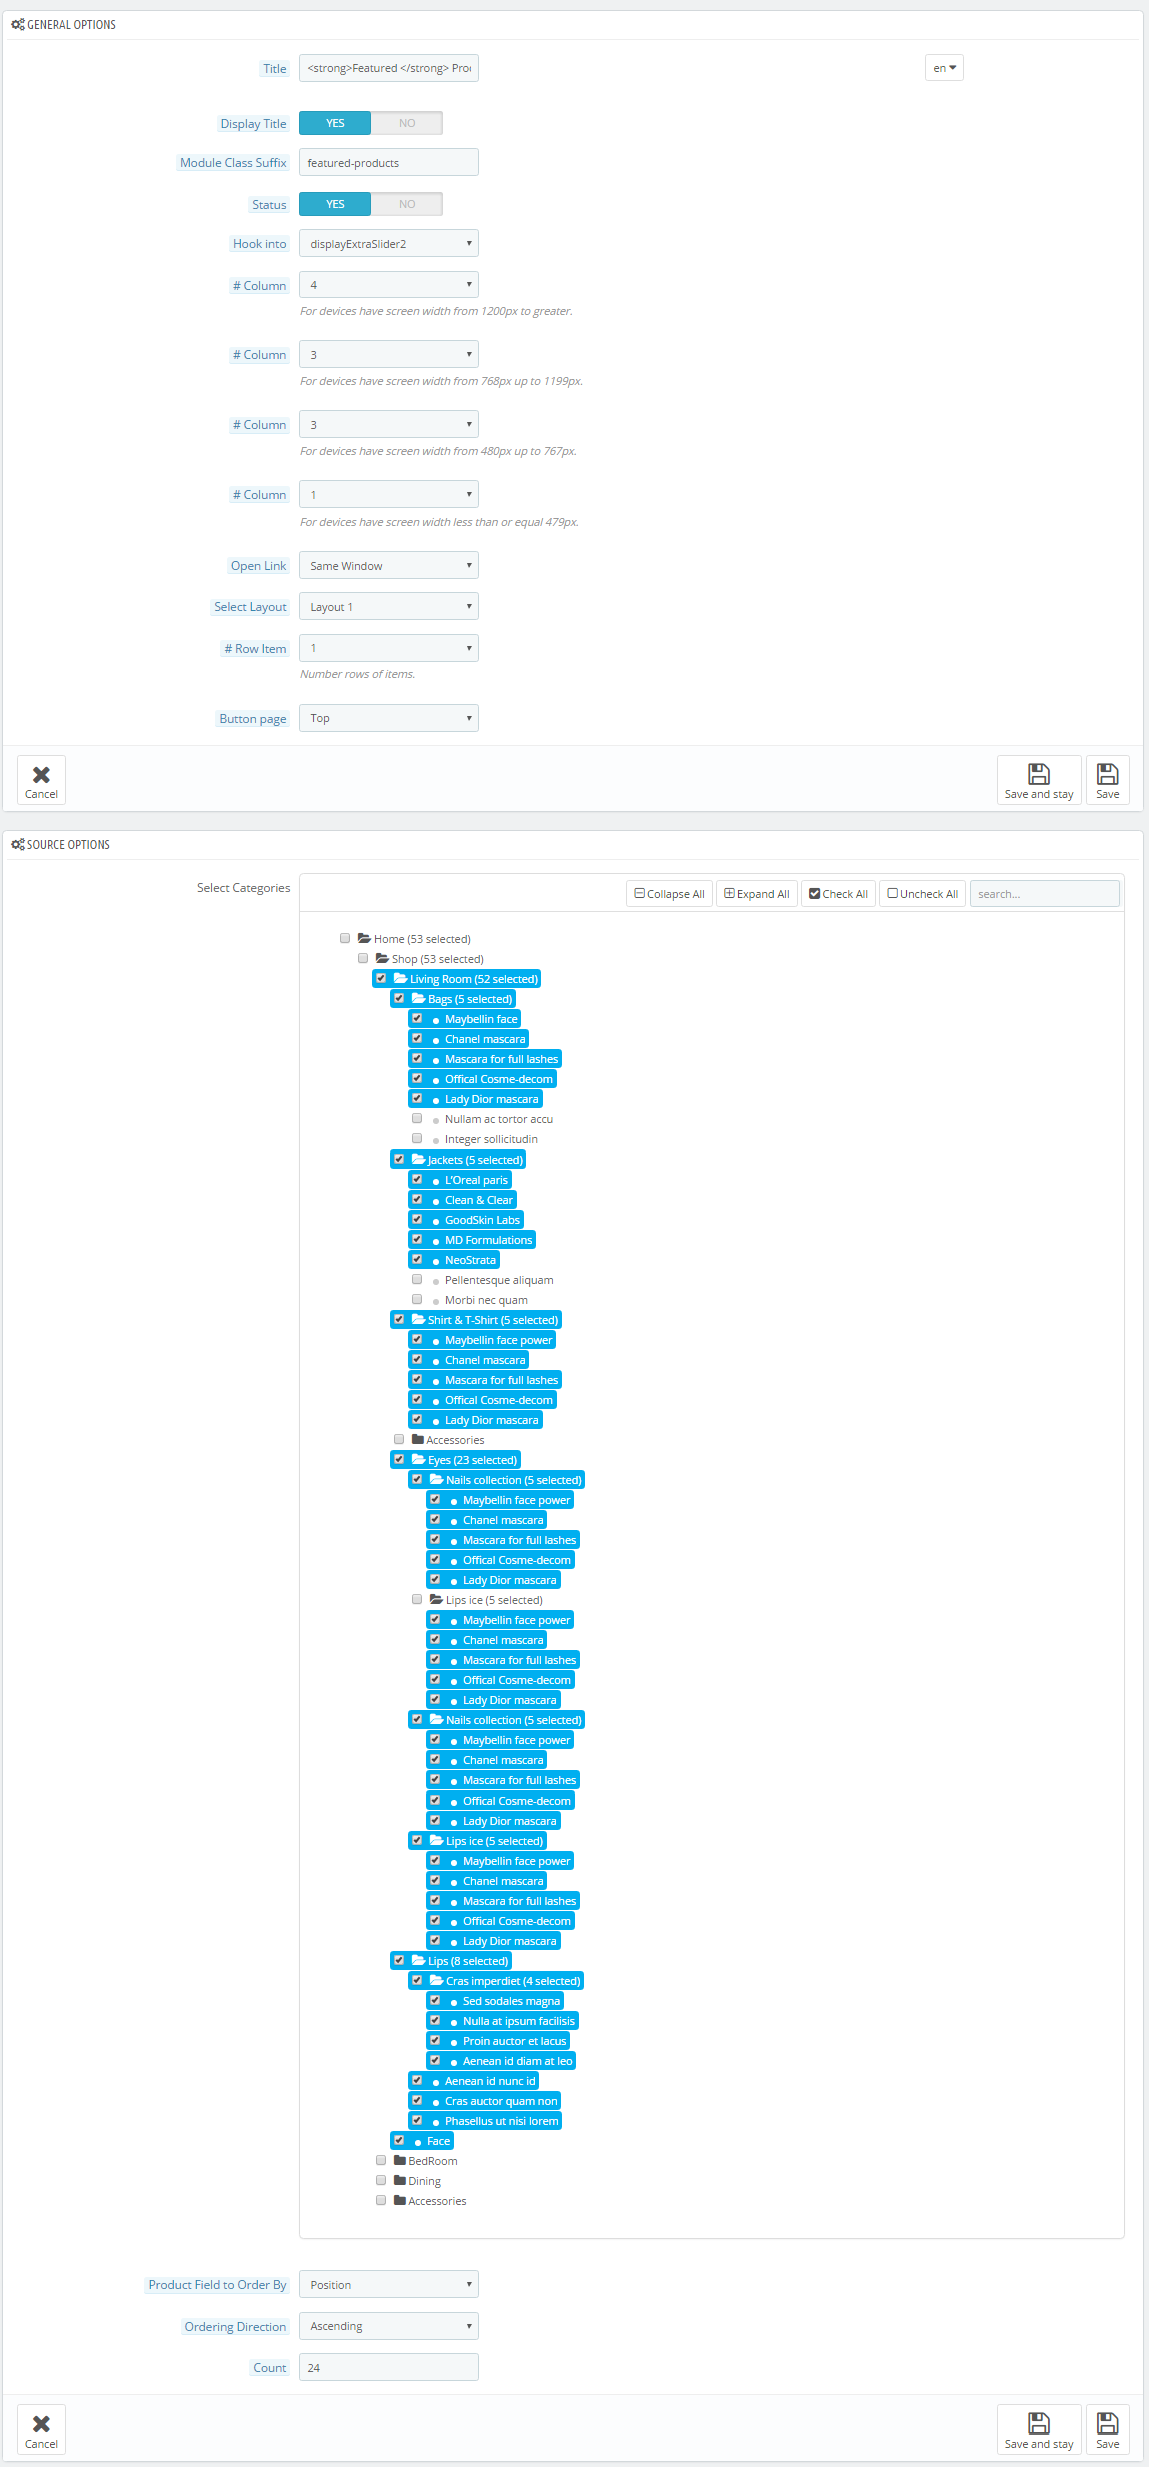The width and height of the screenshot is (1149, 2467).
Task: Click the Check All button
Action: (x=838, y=894)
